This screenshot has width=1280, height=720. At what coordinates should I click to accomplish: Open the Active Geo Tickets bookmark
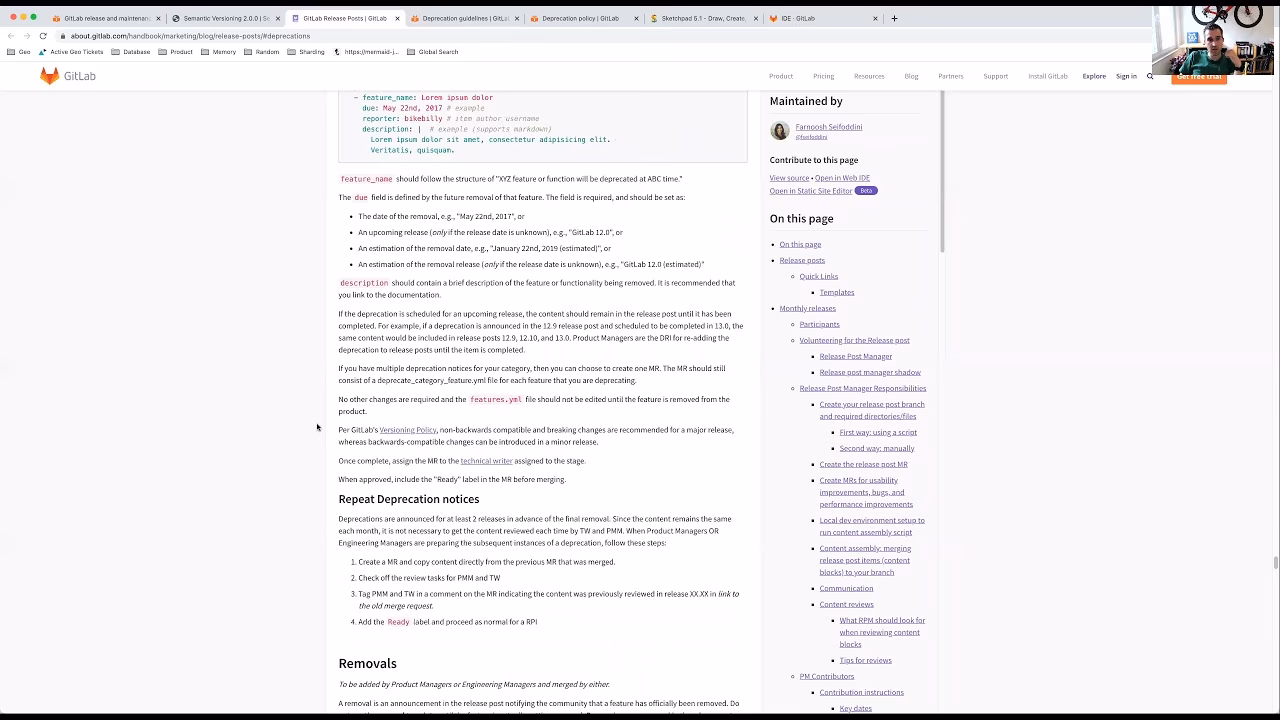(76, 52)
